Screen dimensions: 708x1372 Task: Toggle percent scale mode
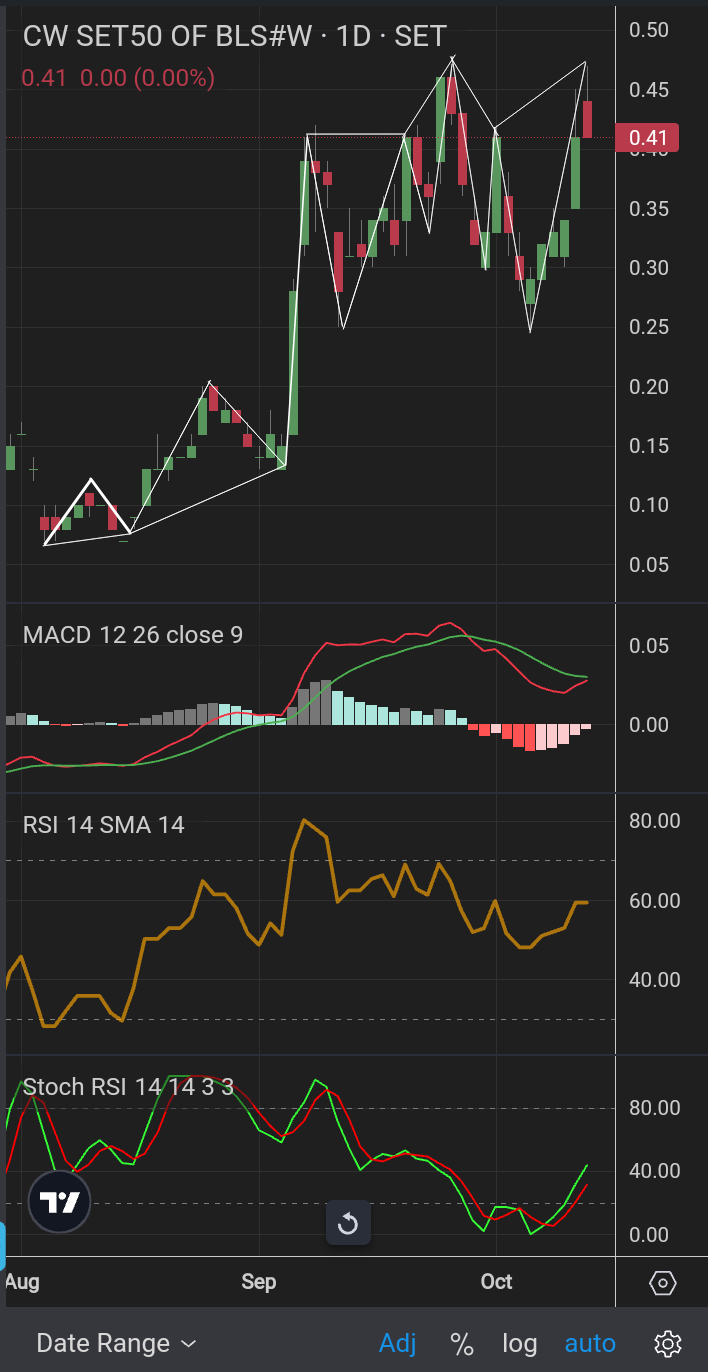[x=461, y=1343]
